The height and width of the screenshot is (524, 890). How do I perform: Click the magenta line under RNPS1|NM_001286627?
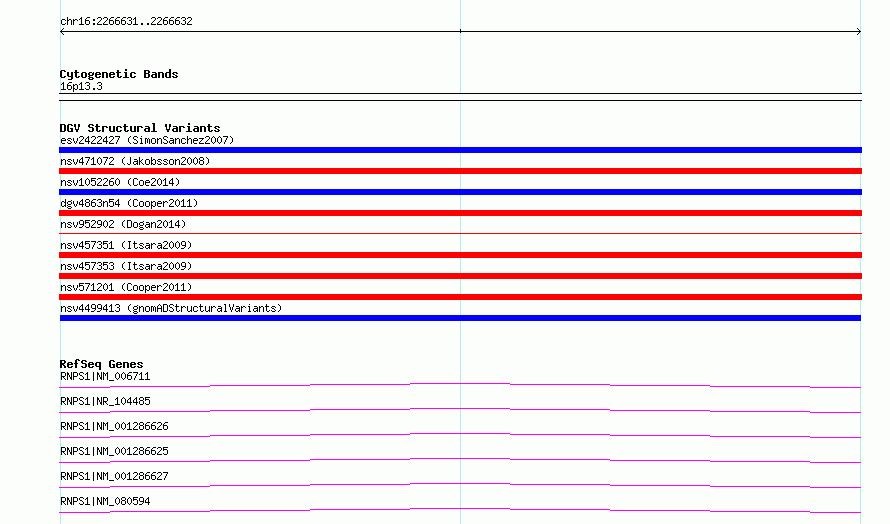460,485
